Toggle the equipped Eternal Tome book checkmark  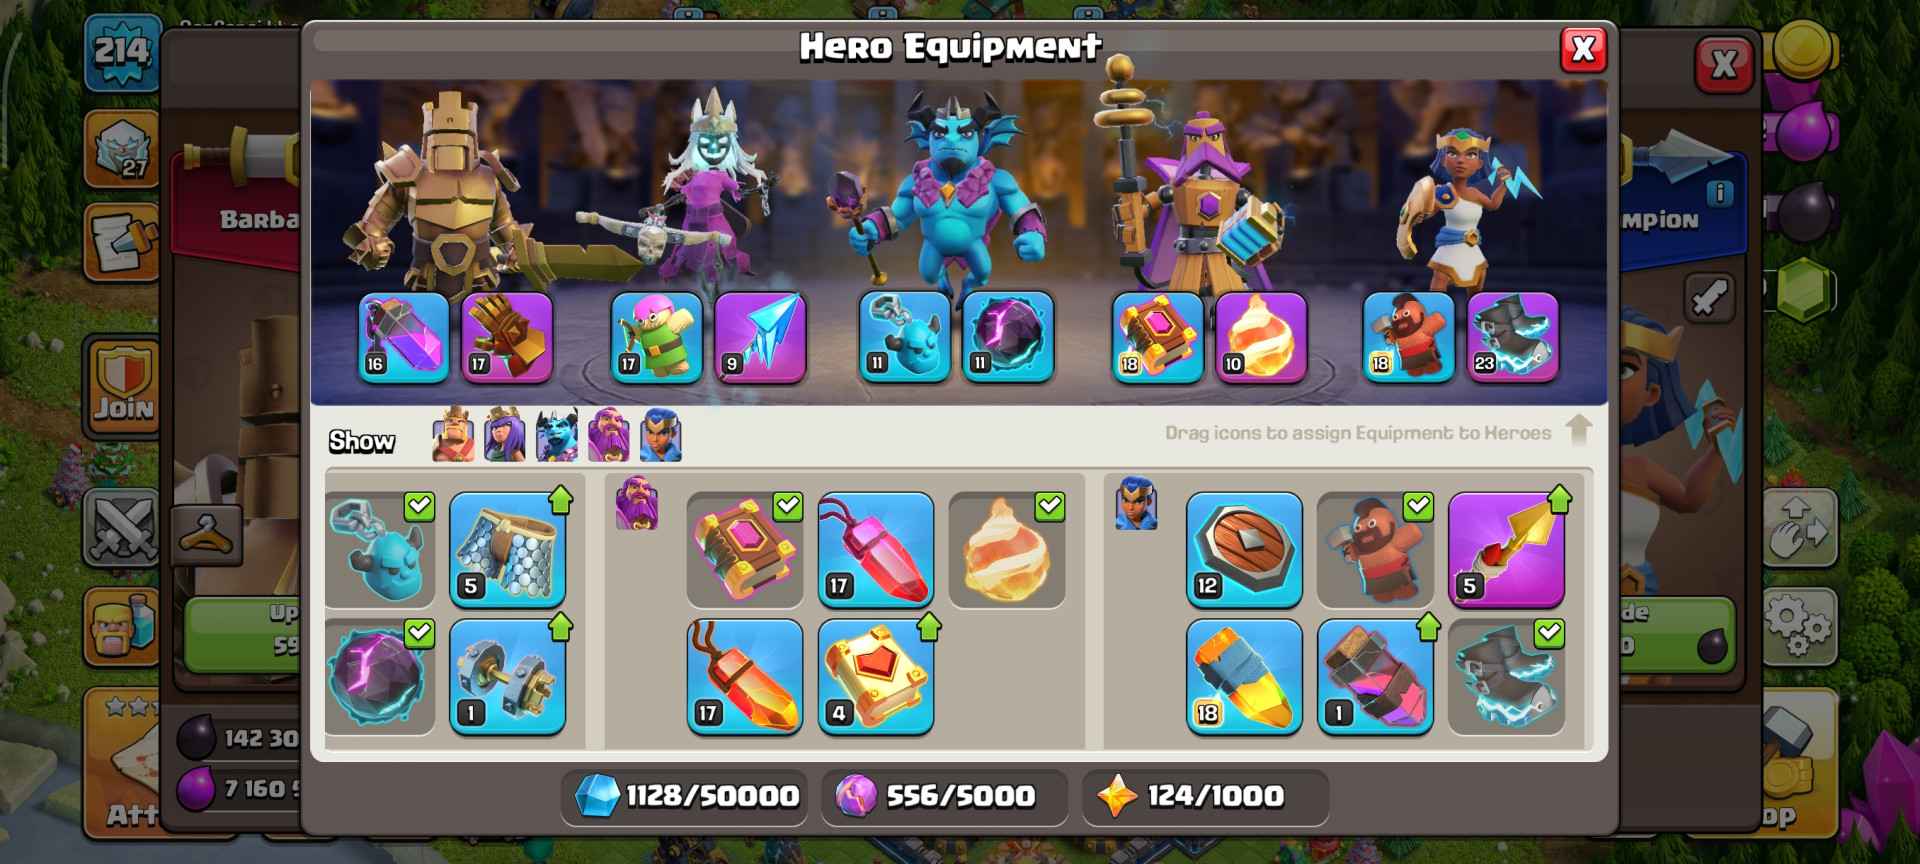[788, 506]
